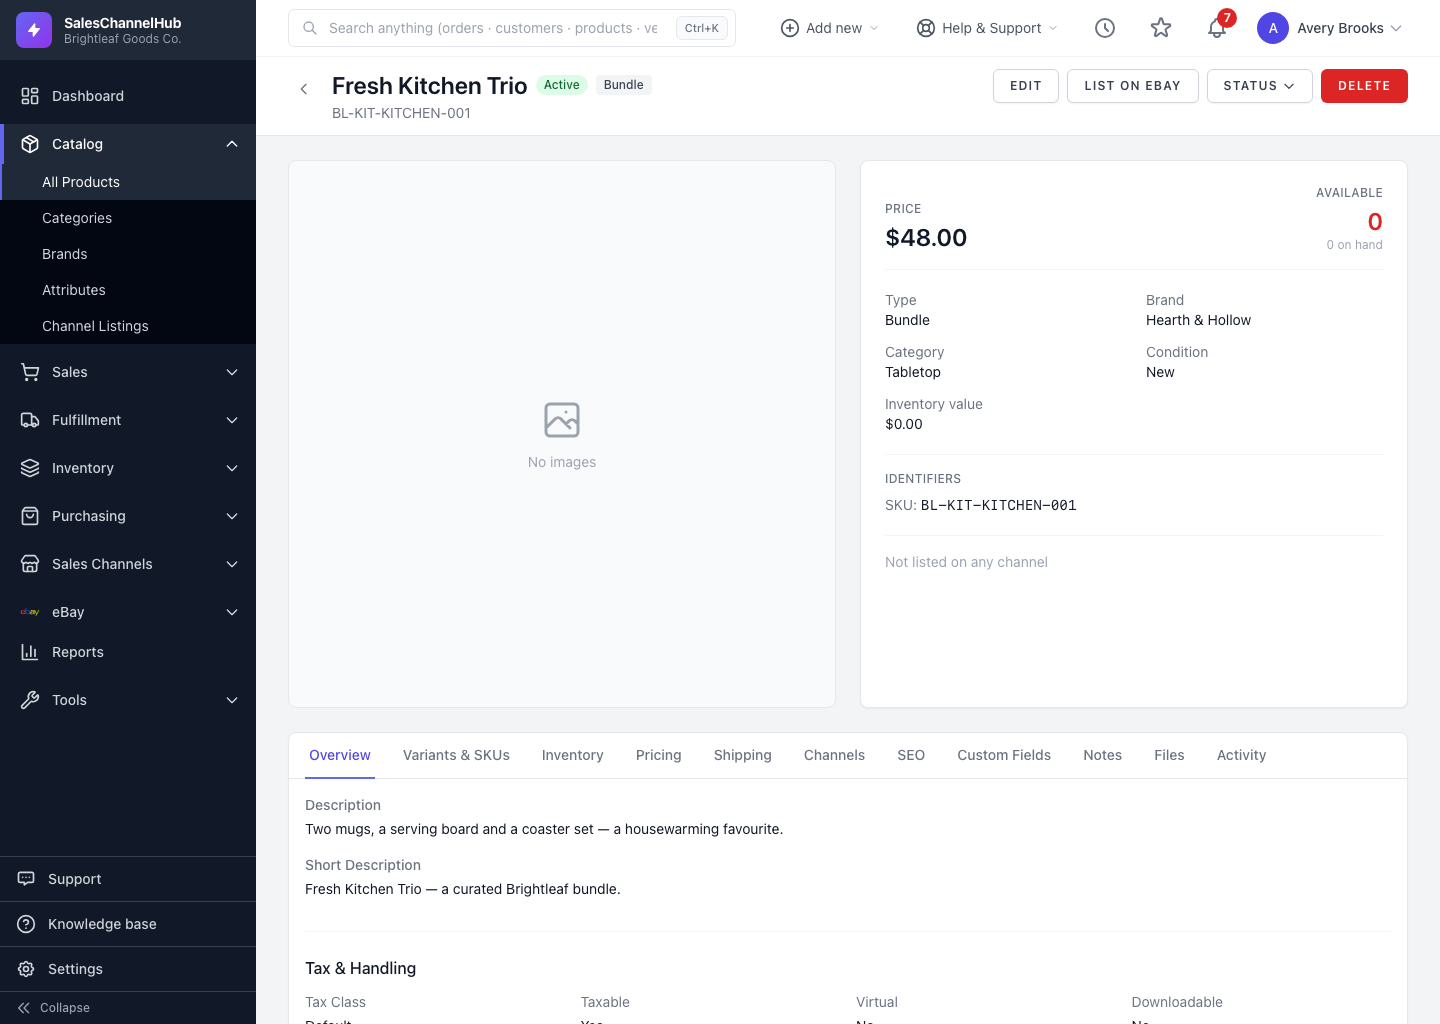1440x1024 pixels.
Task: Click the No images placeholder icon
Action: click(x=562, y=420)
